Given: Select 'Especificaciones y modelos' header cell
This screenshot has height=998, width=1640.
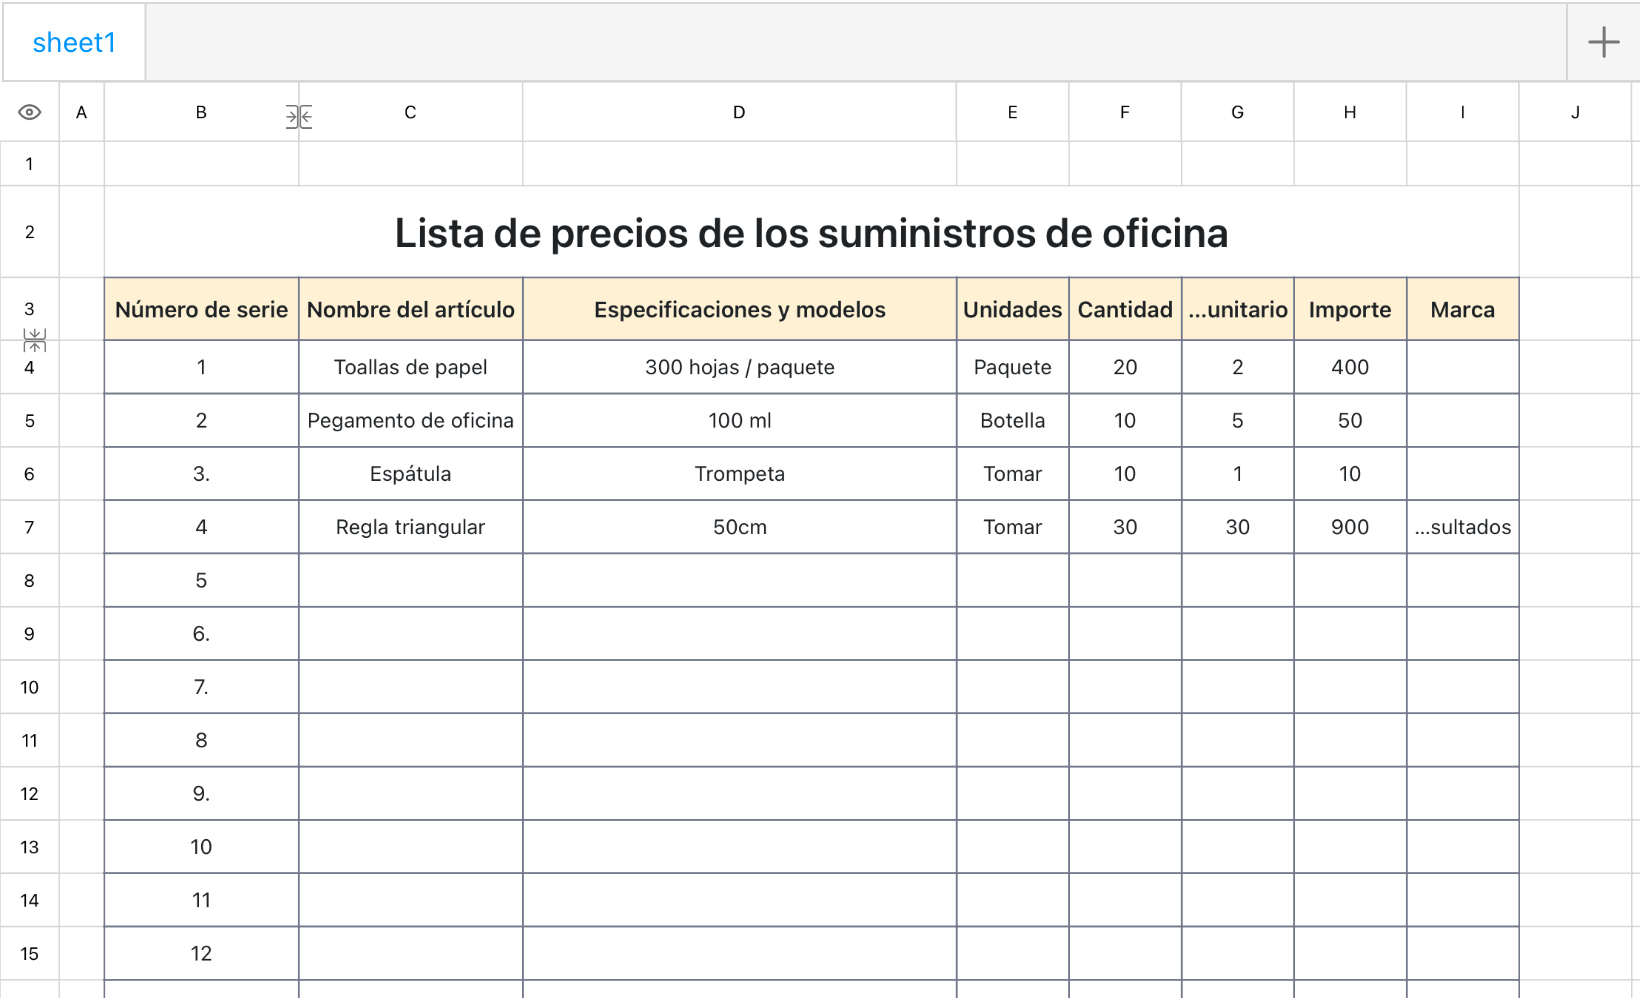Looking at the screenshot, I should [740, 310].
